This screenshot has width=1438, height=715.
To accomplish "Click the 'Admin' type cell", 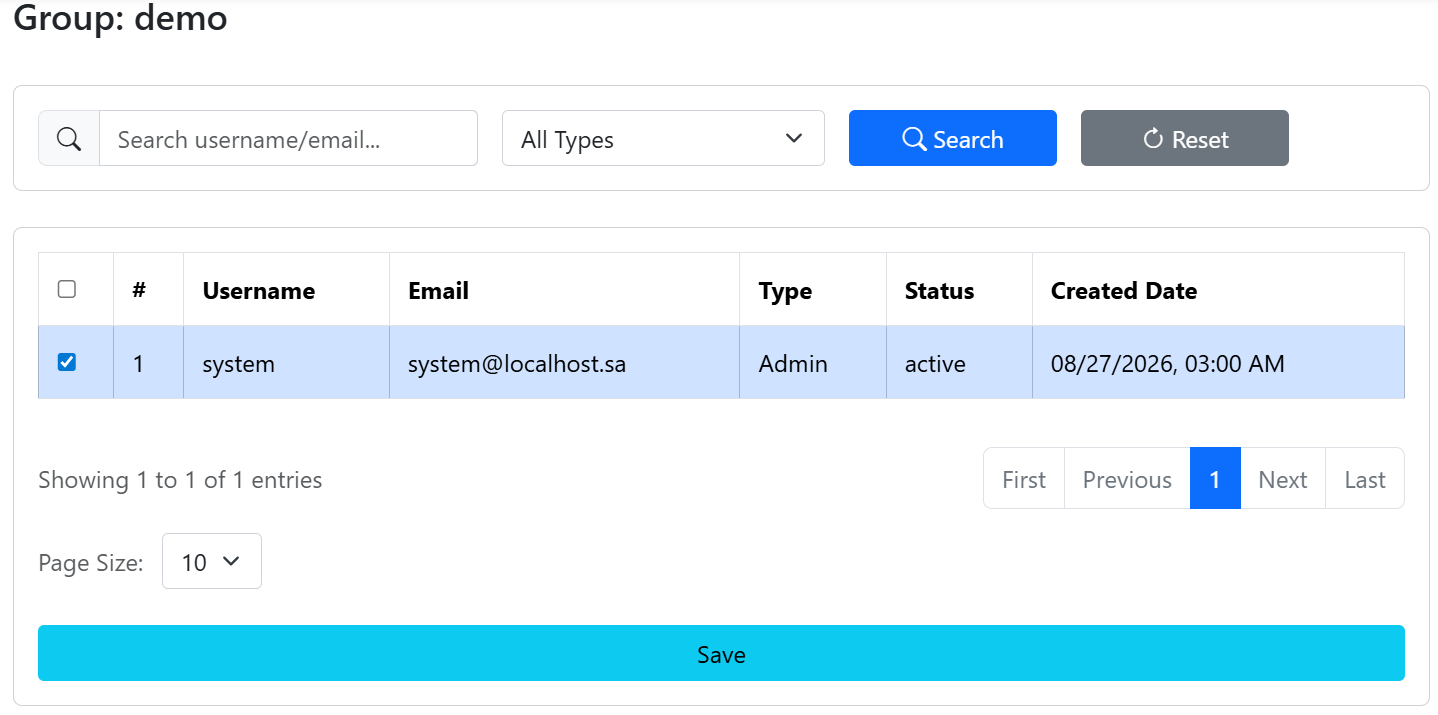I will (813, 363).
